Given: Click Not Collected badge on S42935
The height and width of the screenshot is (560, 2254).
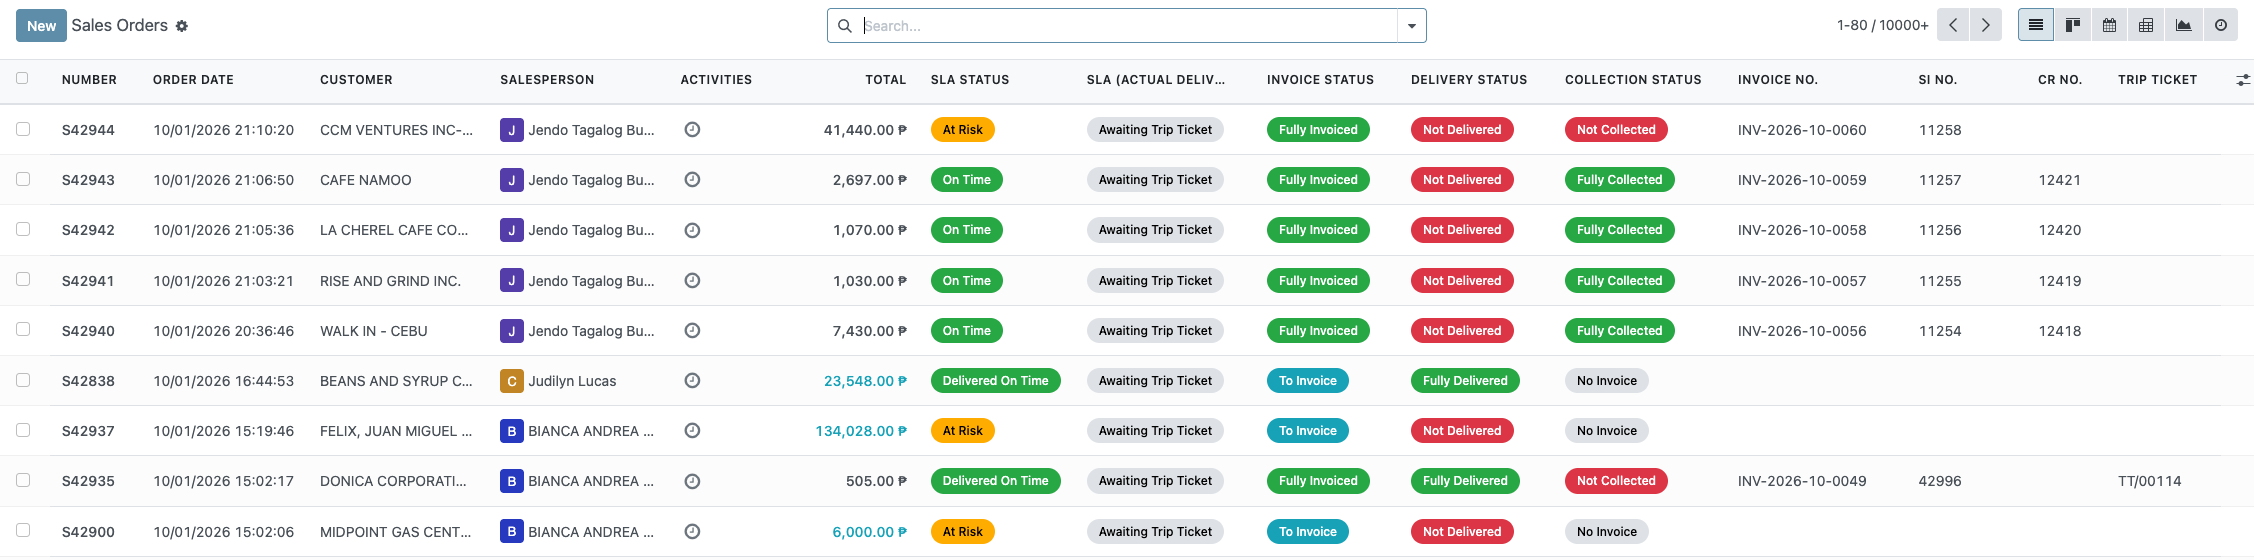Looking at the screenshot, I should [x=1616, y=481].
